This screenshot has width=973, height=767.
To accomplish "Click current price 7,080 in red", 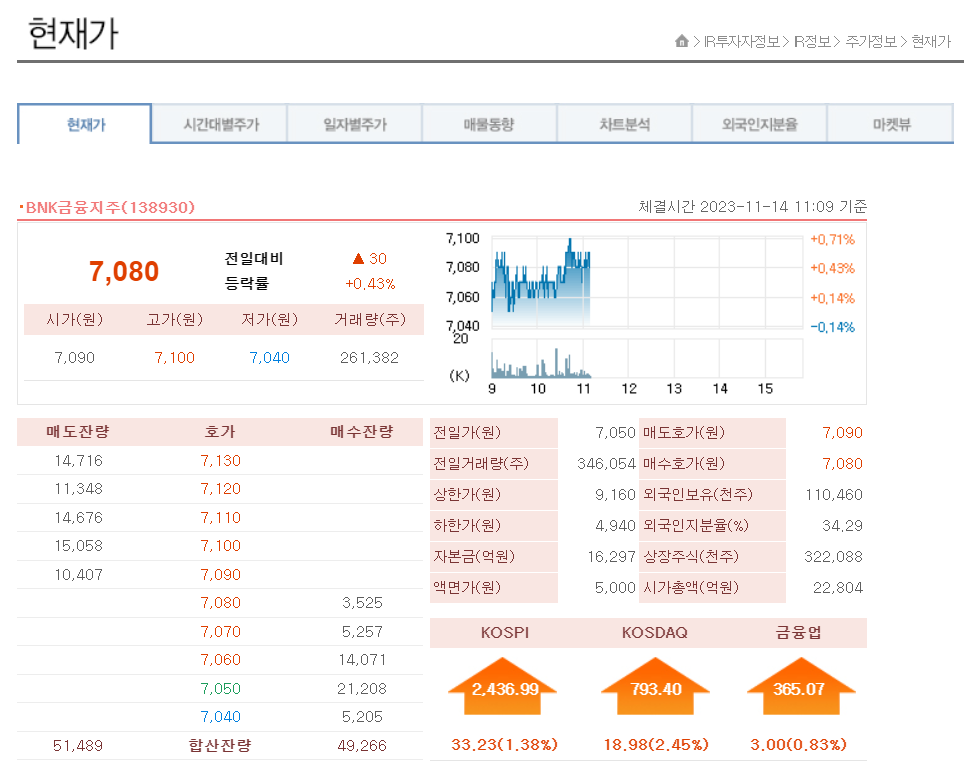I will (x=124, y=271).
